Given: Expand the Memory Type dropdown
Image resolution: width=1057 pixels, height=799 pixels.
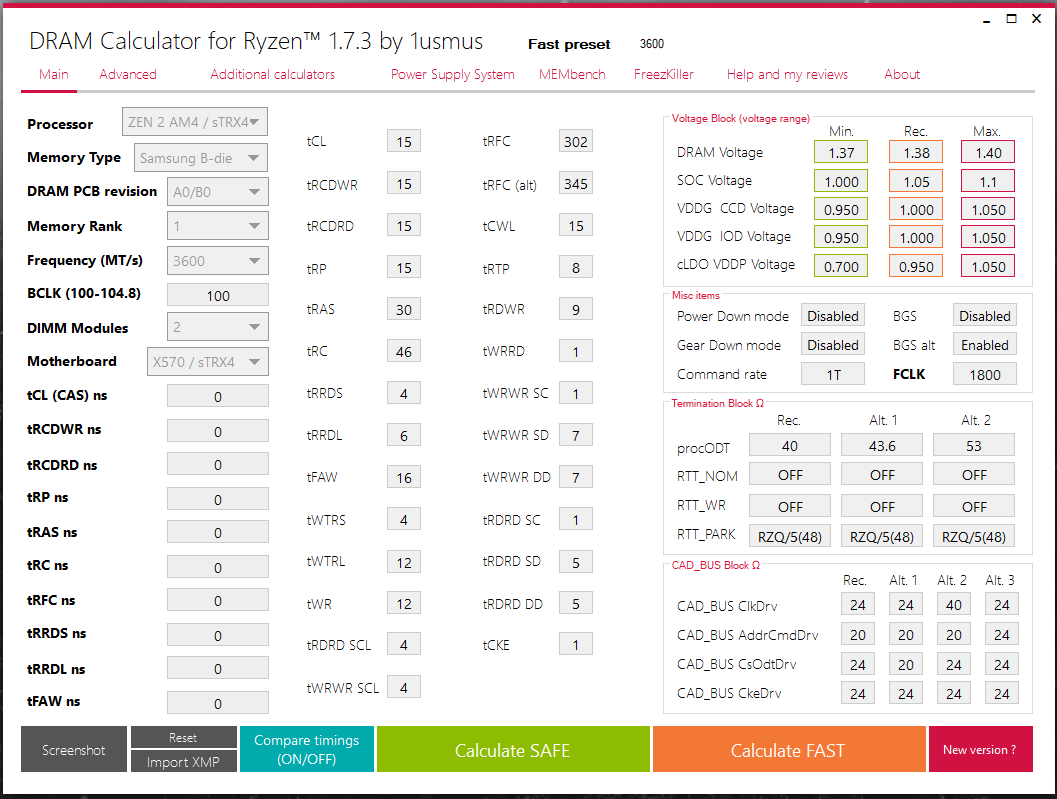Looking at the screenshot, I should pyautogui.click(x=201, y=158).
